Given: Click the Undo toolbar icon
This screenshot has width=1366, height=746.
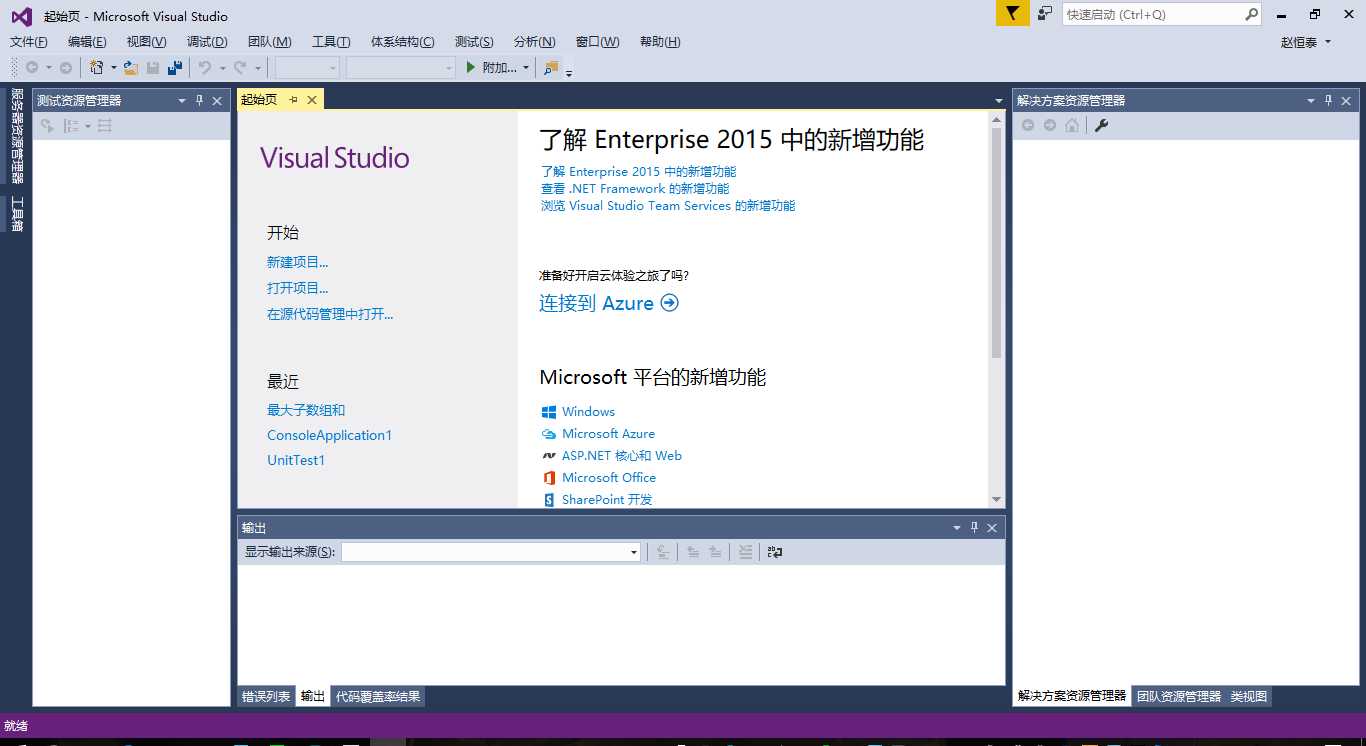Looking at the screenshot, I should (205, 68).
